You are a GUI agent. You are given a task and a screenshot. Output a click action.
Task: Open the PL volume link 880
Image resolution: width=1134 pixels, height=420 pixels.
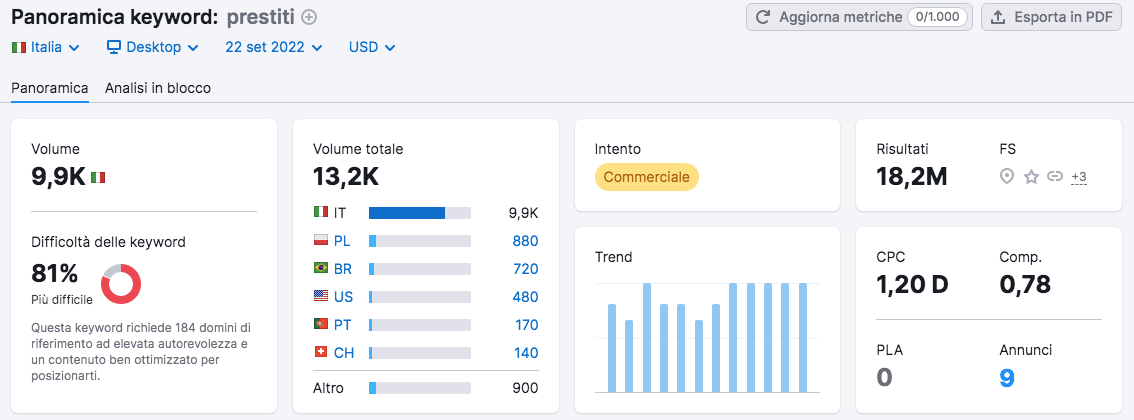click(x=525, y=241)
